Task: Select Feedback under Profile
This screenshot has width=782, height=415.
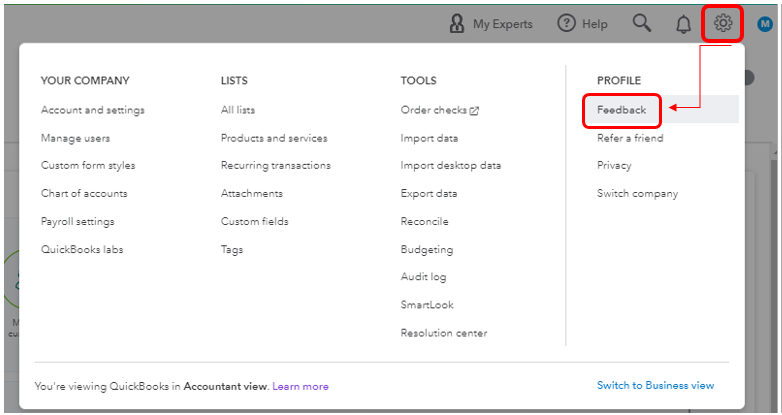Action: (621, 110)
